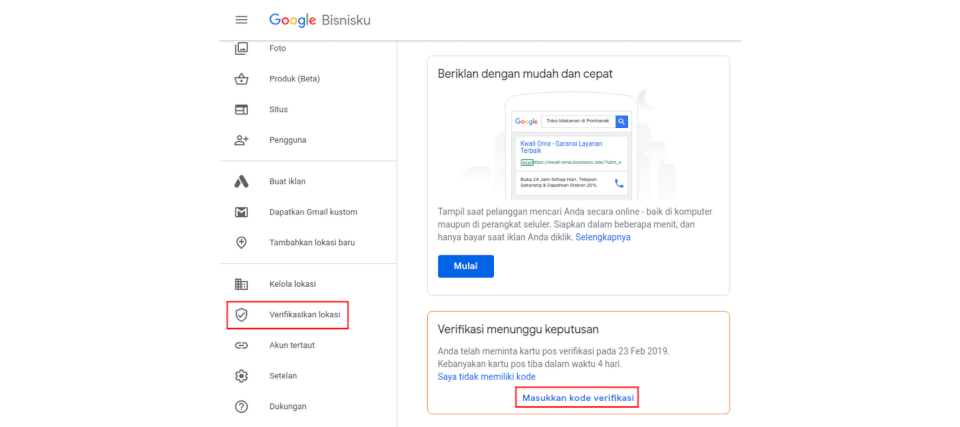Click the Akun tertaut link icon

click(x=241, y=346)
